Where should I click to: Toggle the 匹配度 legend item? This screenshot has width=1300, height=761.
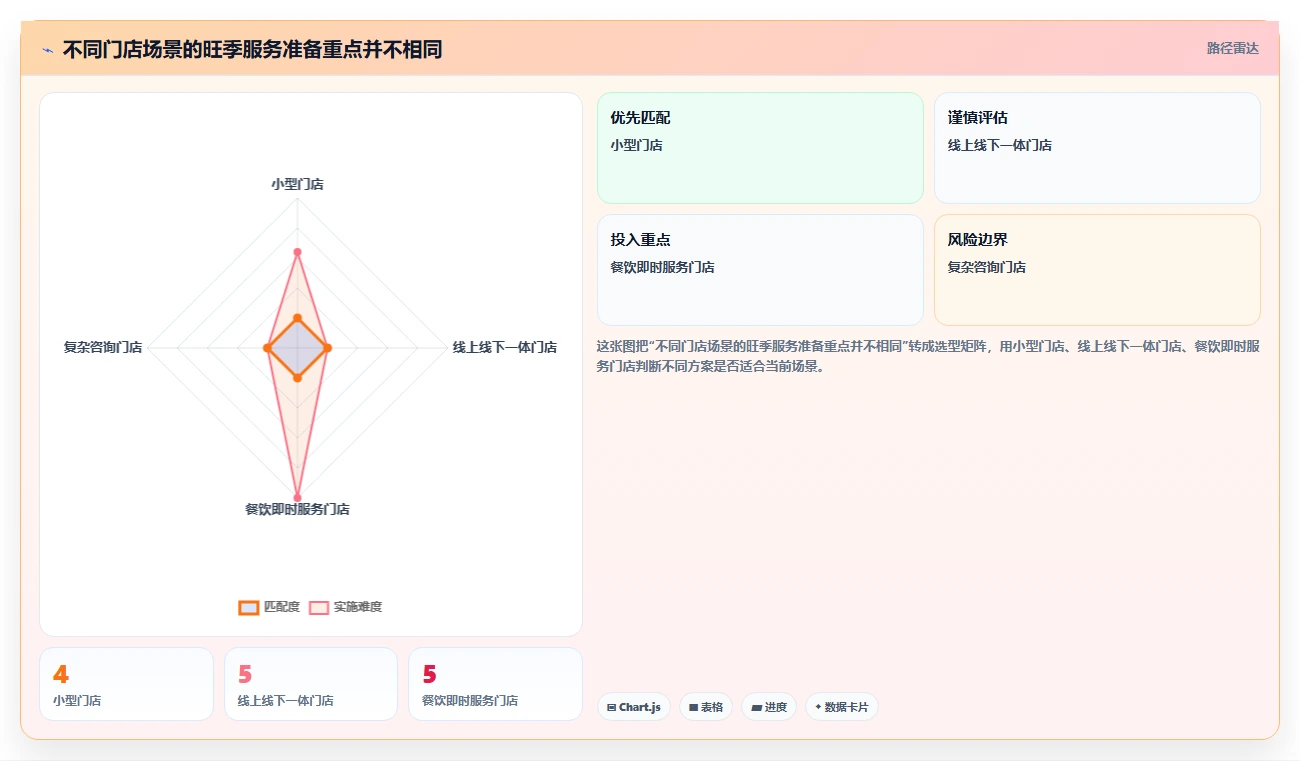[x=269, y=607]
